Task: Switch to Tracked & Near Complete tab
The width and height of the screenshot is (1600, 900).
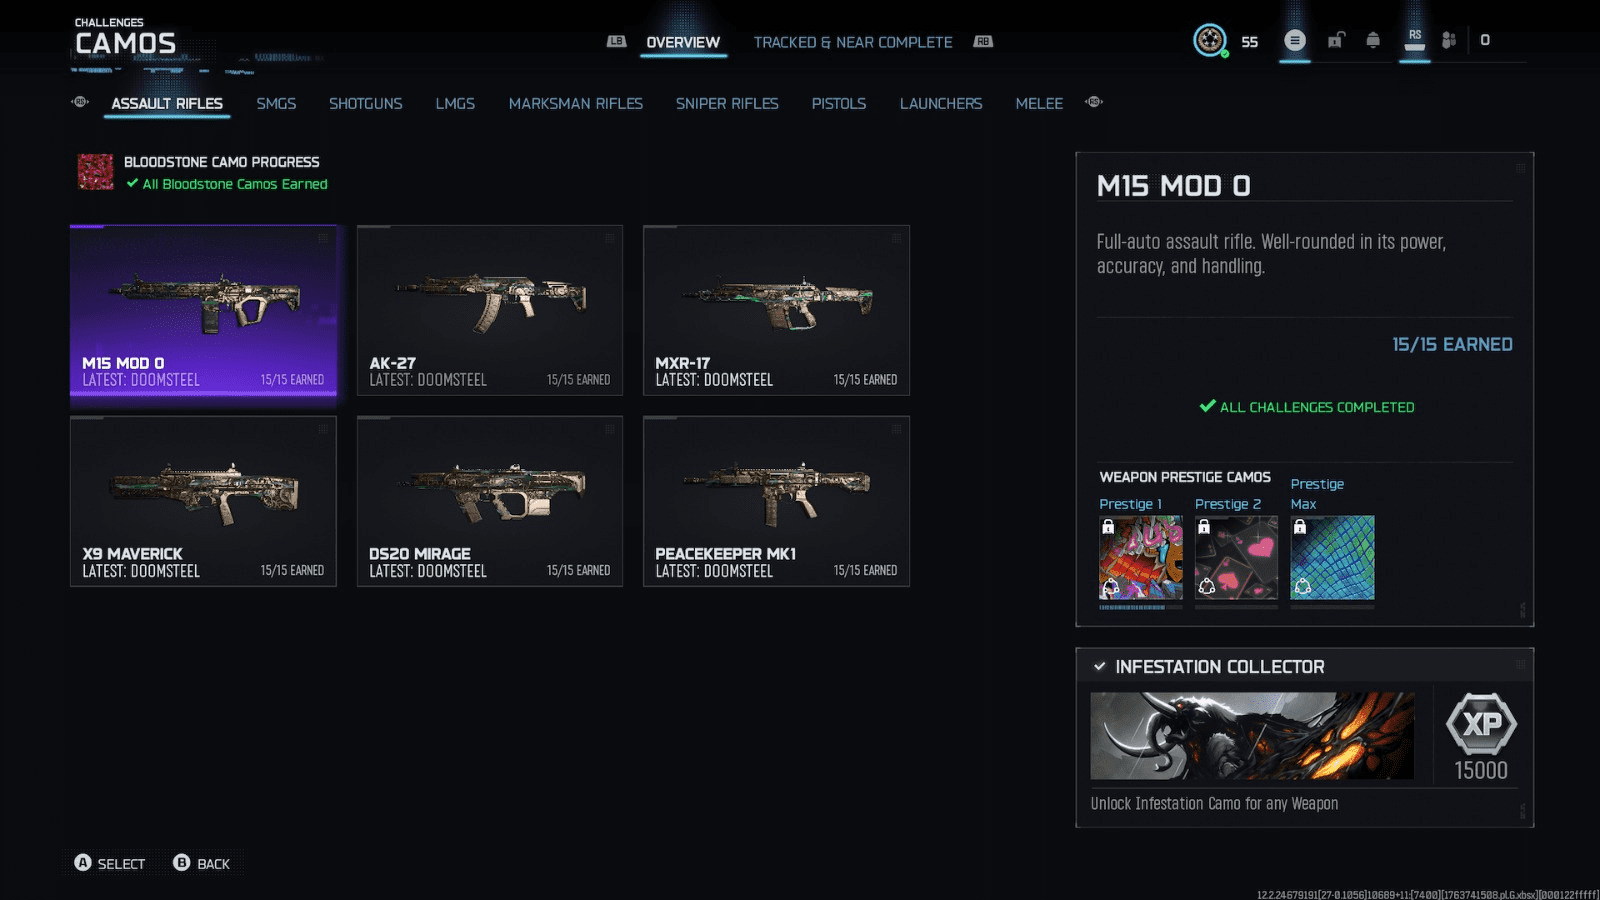Action: (x=853, y=42)
